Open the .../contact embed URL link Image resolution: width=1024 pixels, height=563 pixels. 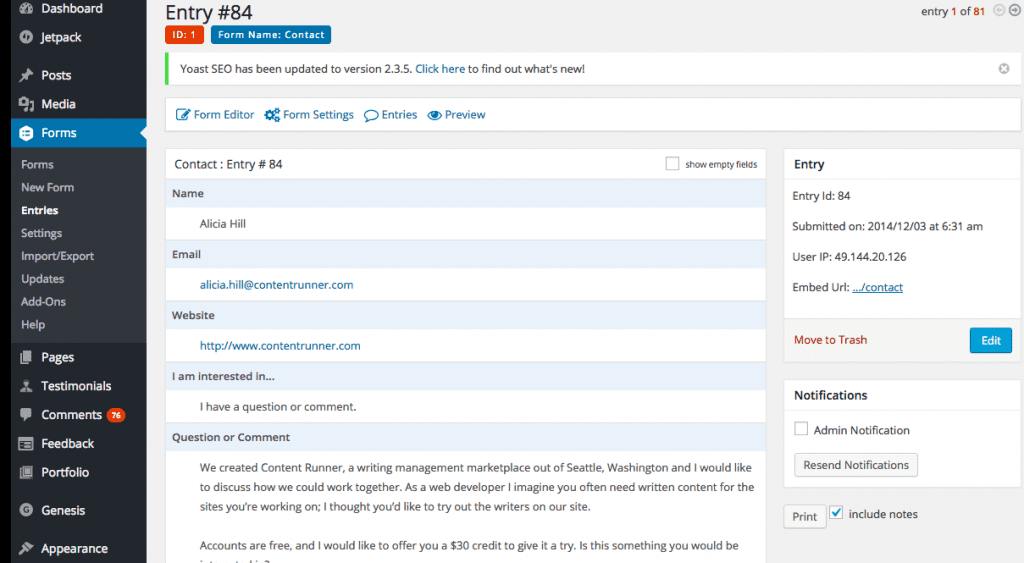click(x=878, y=287)
